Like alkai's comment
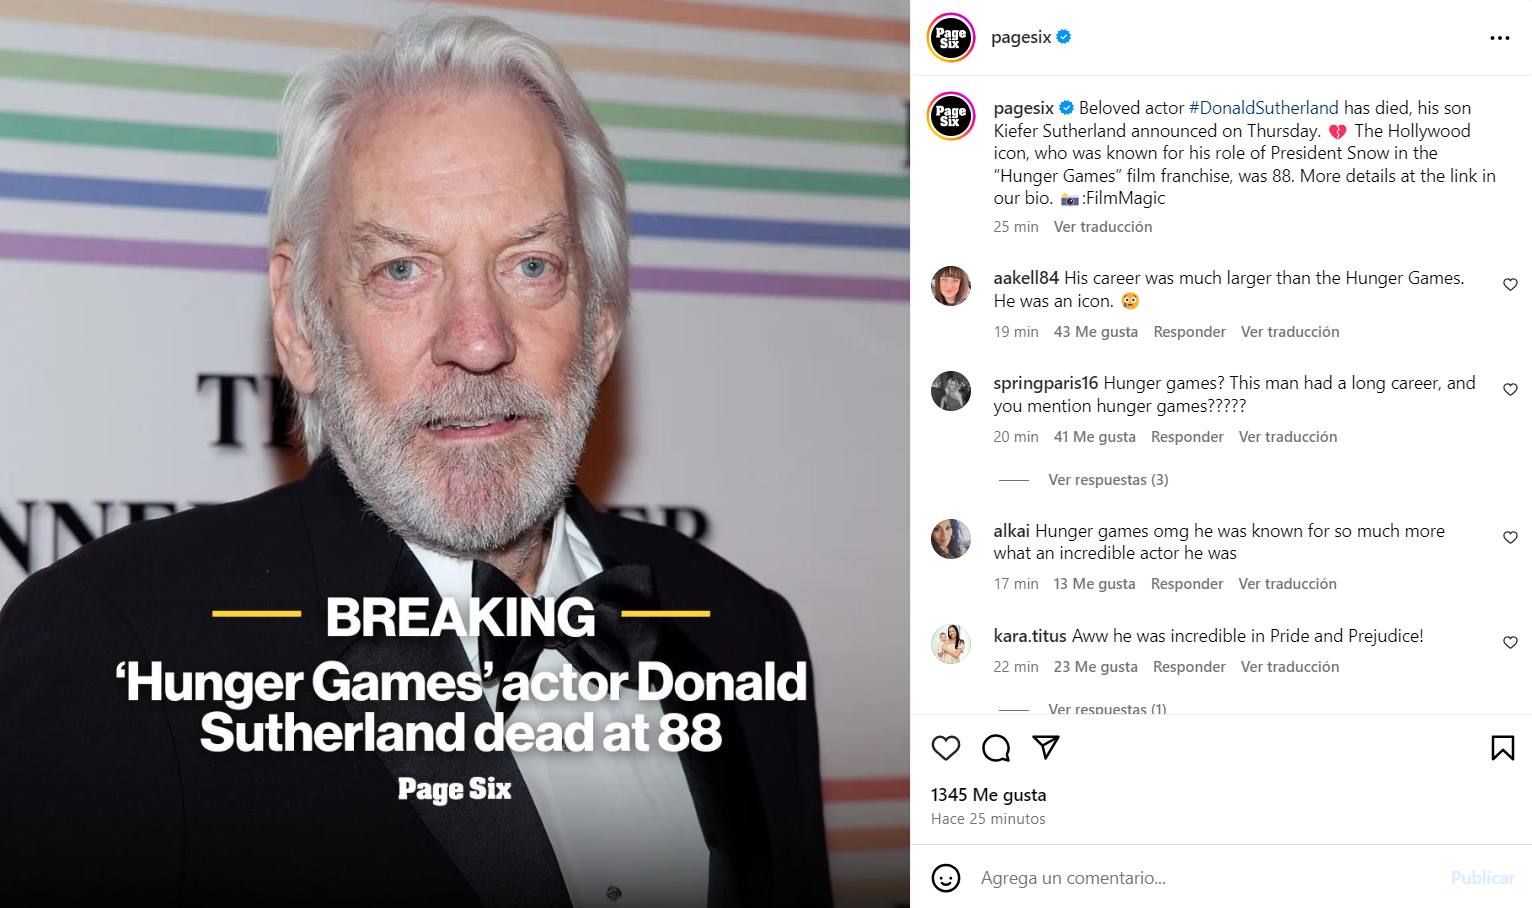The height and width of the screenshot is (908, 1532). click(x=1510, y=538)
